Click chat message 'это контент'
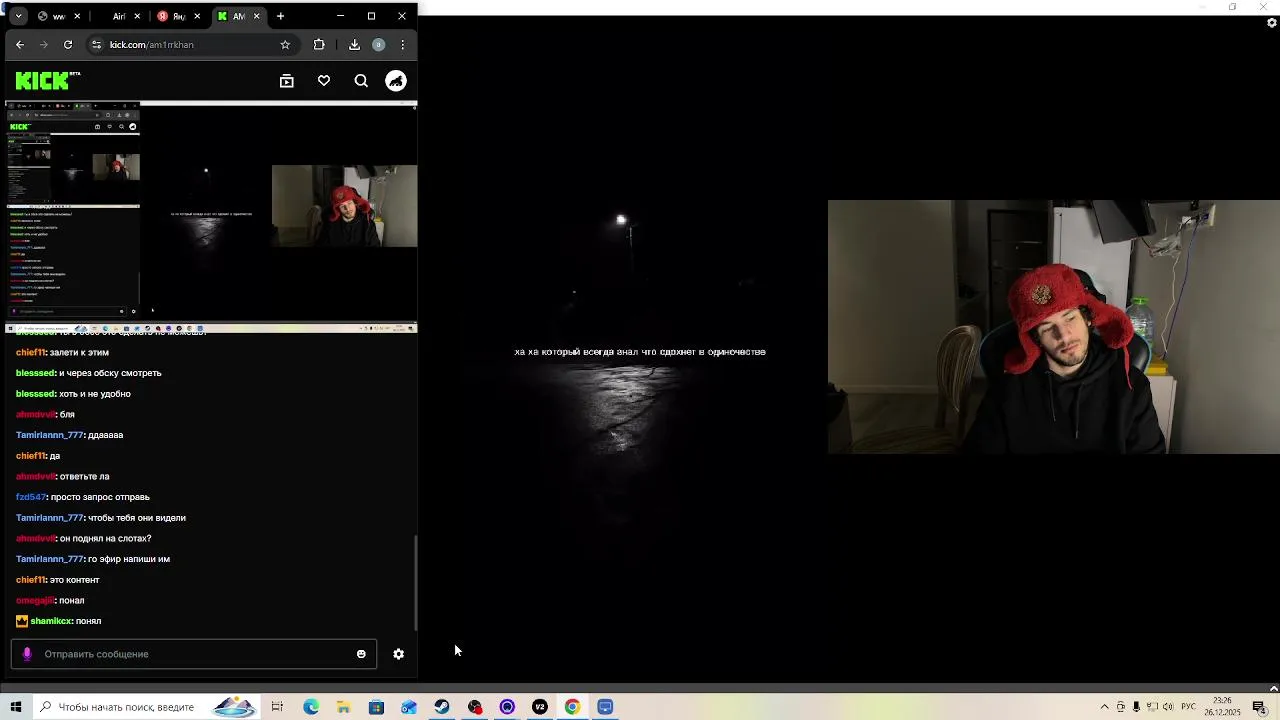Image resolution: width=1280 pixels, height=720 pixels. point(75,580)
